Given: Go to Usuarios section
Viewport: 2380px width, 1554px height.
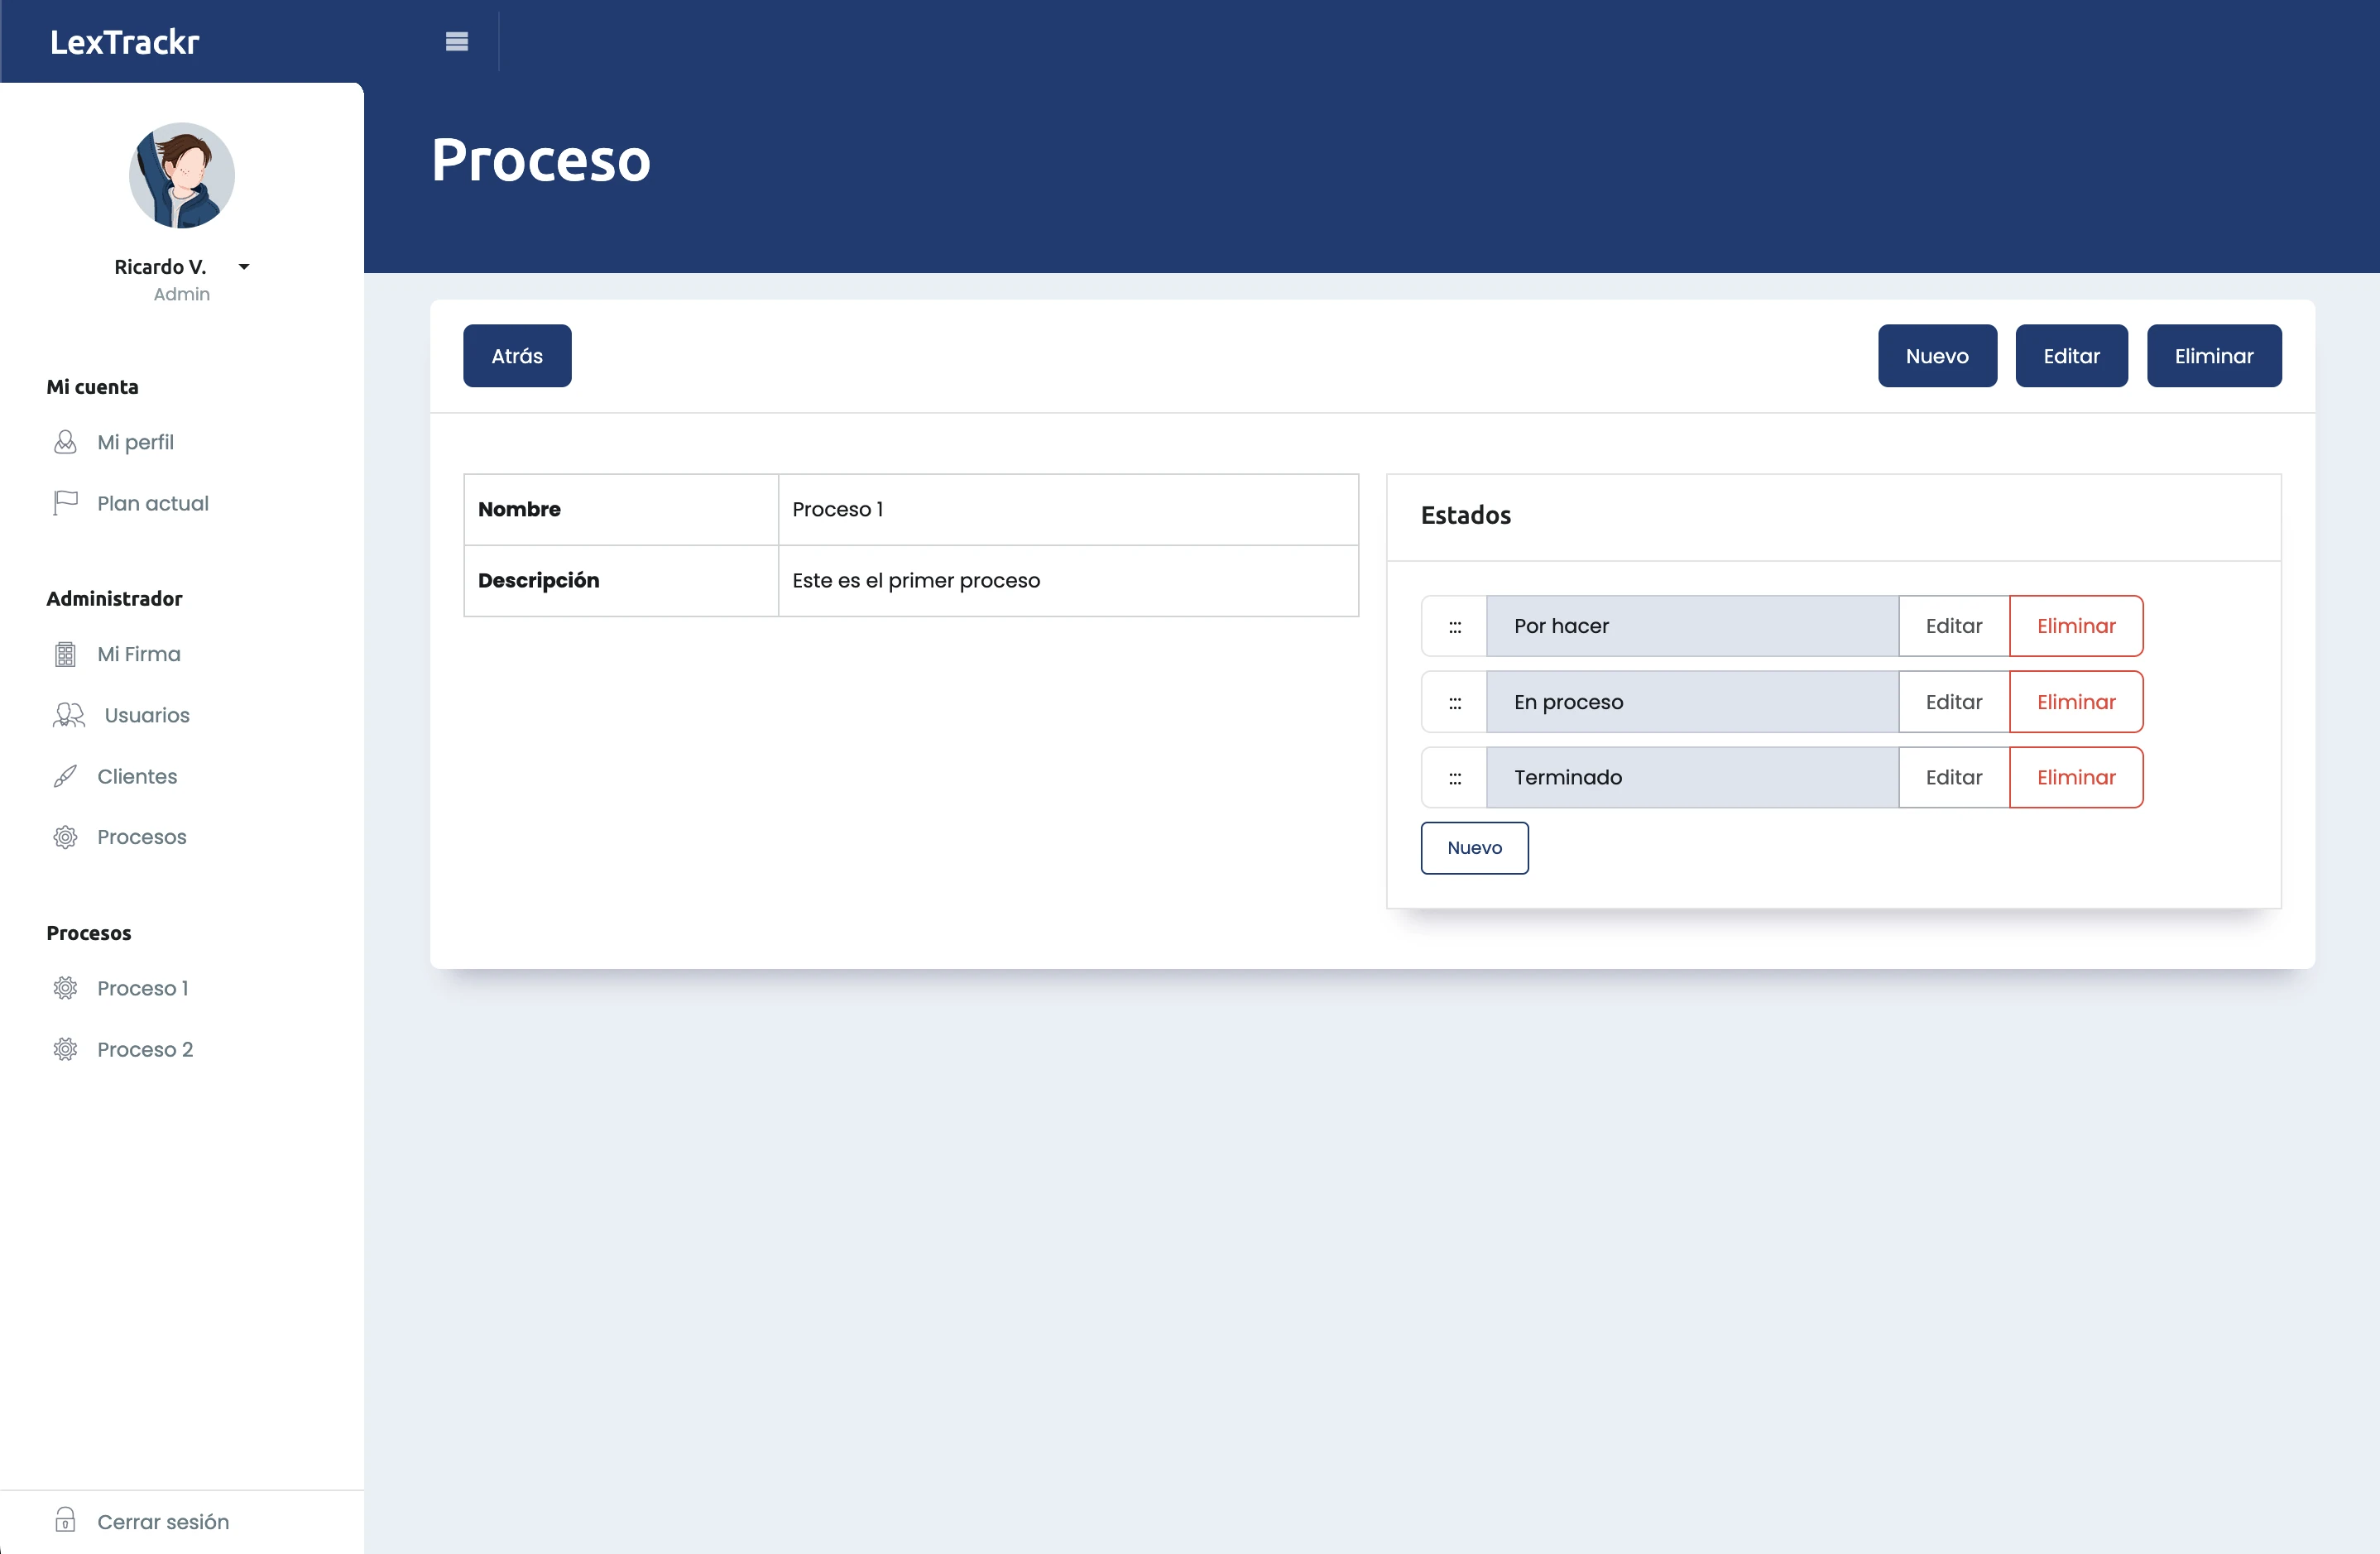Looking at the screenshot, I should pos(147,715).
